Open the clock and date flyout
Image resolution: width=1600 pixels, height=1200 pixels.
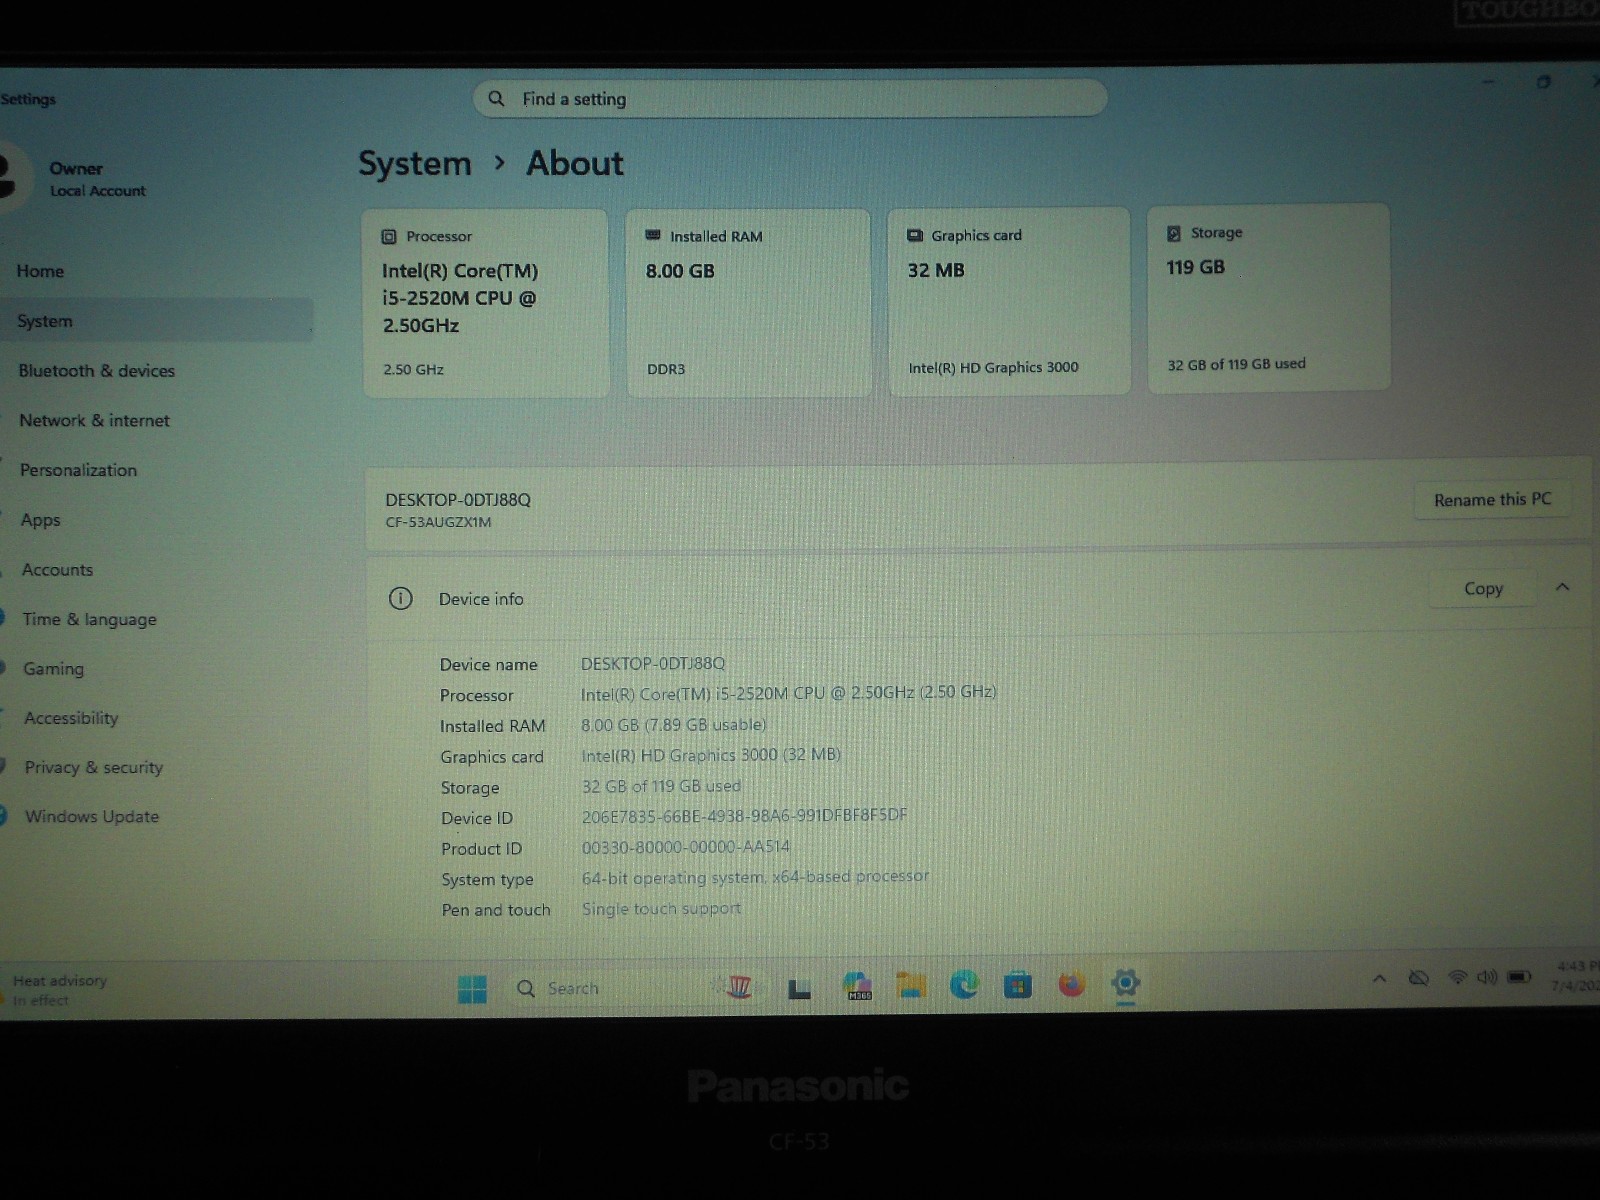tap(1577, 975)
